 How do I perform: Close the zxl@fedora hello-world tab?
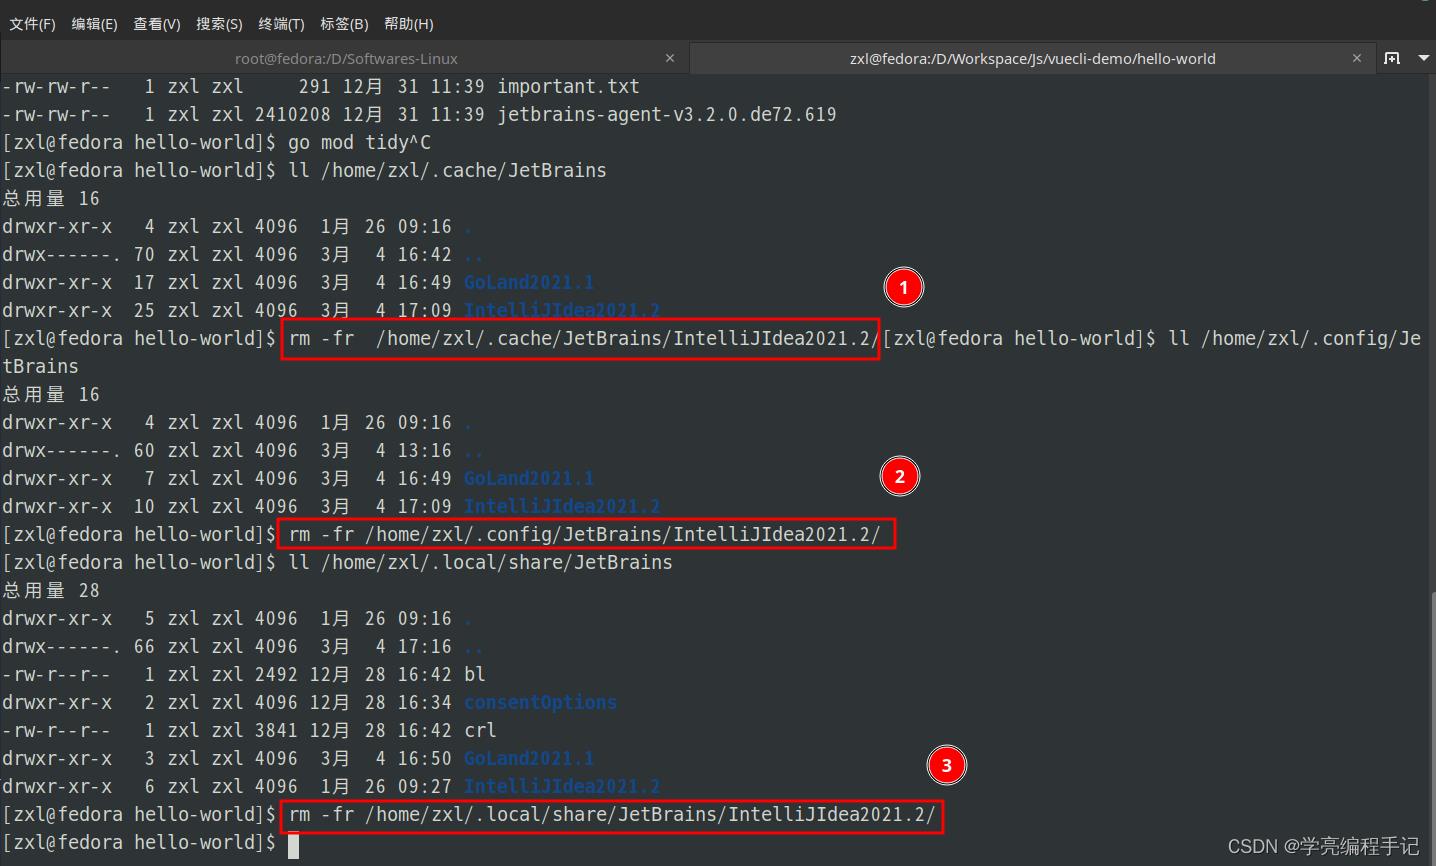click(x=1357, y=58)
